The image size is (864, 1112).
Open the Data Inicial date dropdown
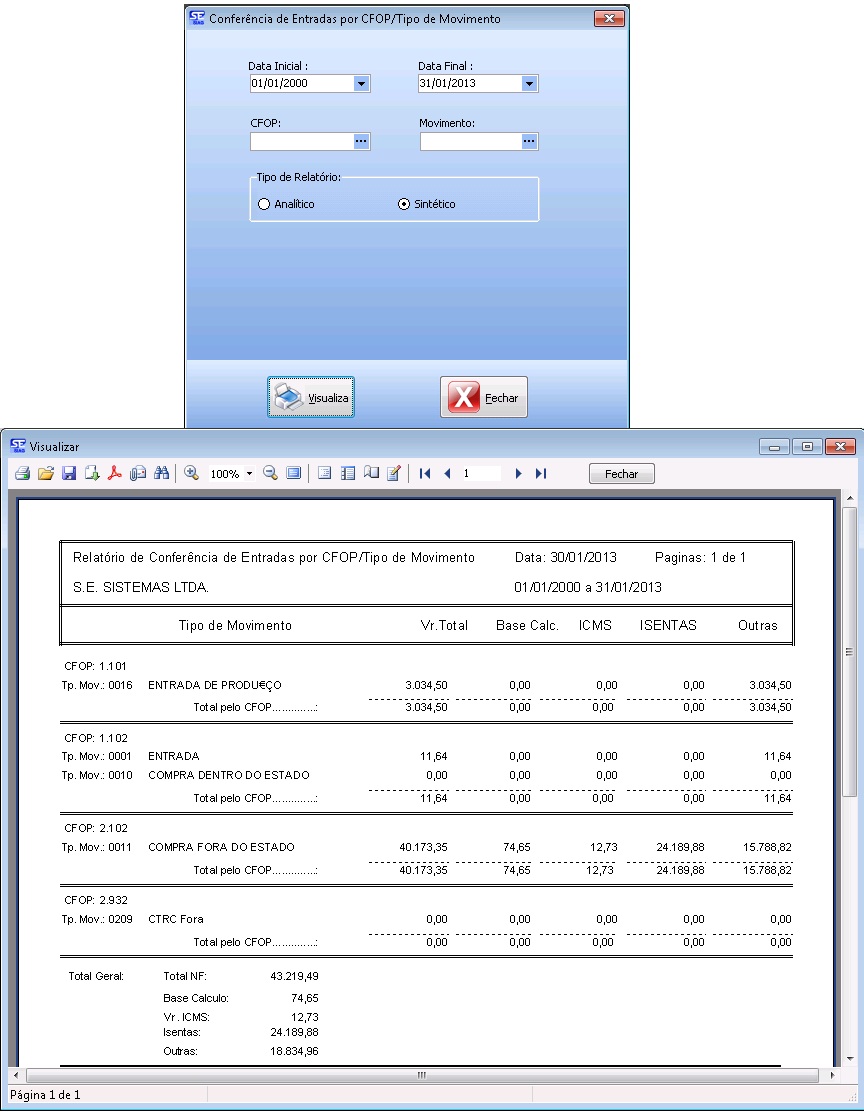coord(361,84)
